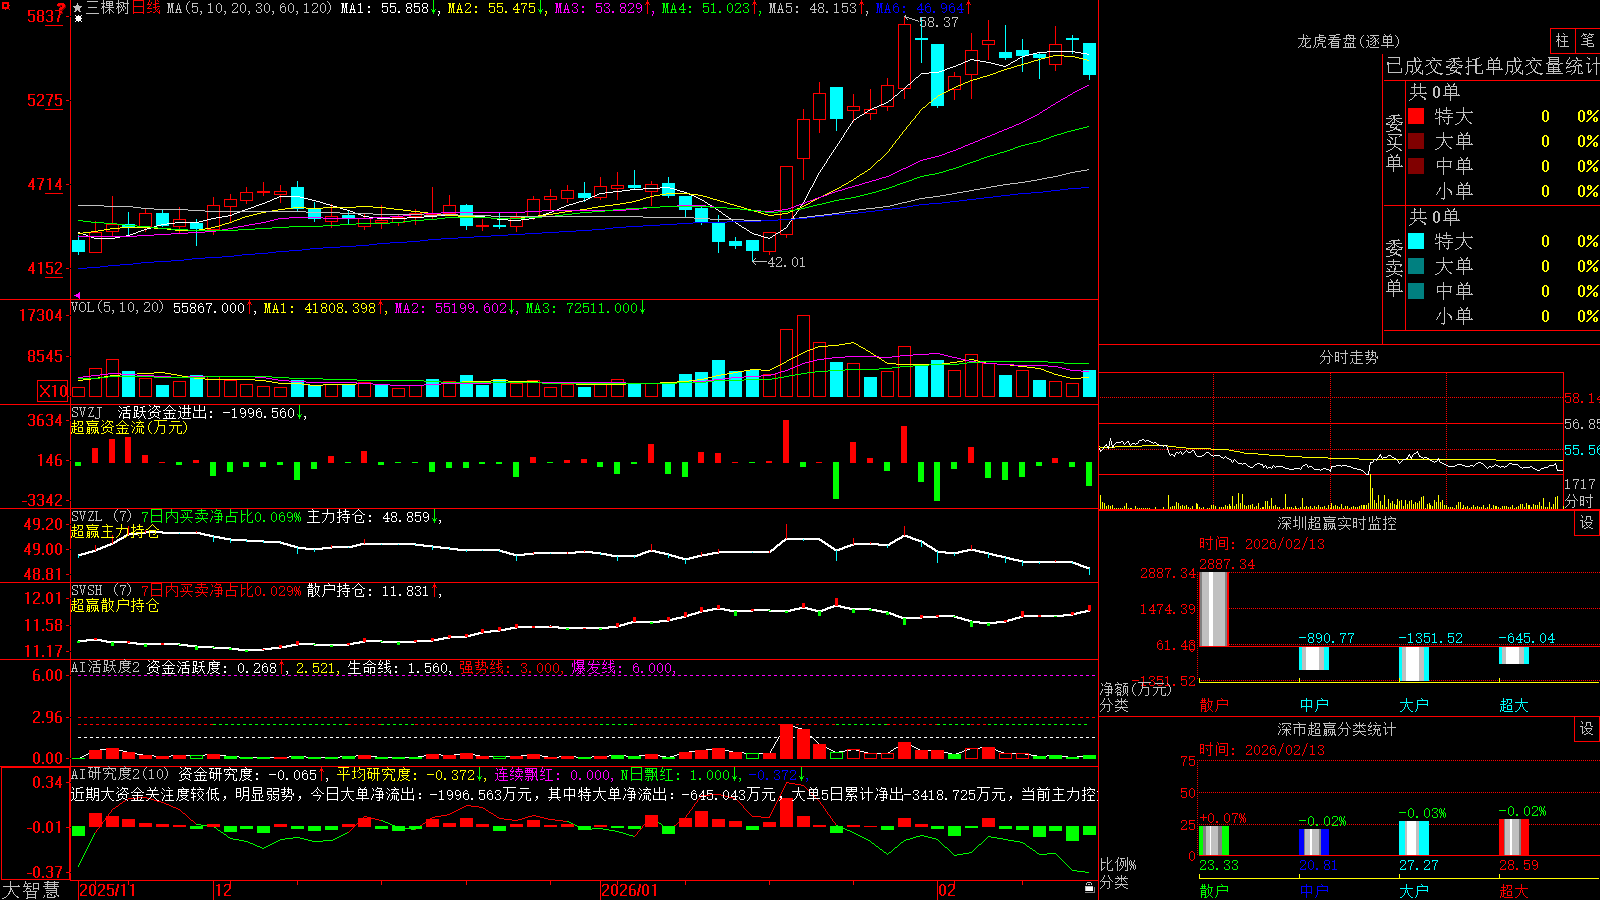
Task: Click 深圳超赢实时监控 panel title
Action: coord(1337,523)
